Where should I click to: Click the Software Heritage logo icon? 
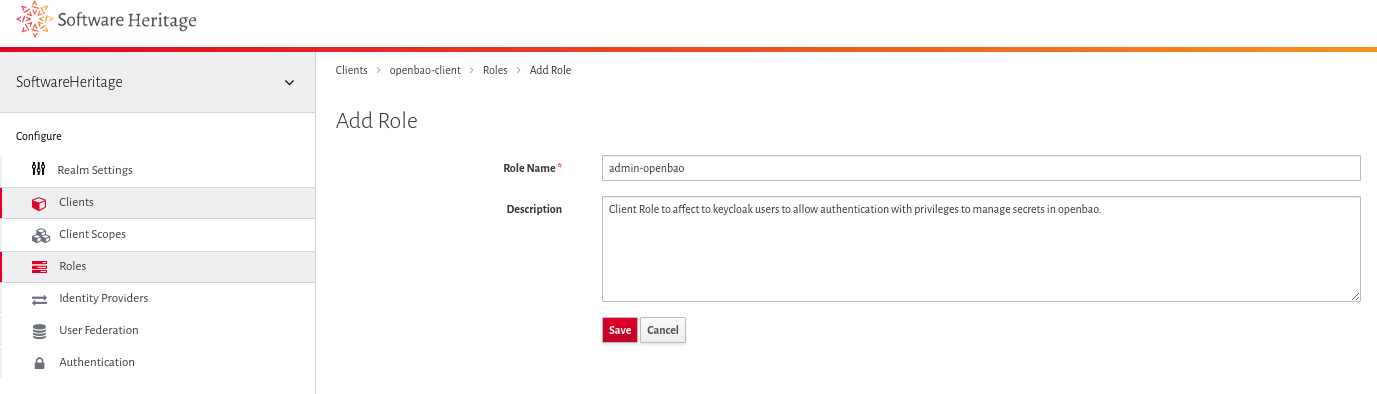pyautogui.click(x=34, y=20)
